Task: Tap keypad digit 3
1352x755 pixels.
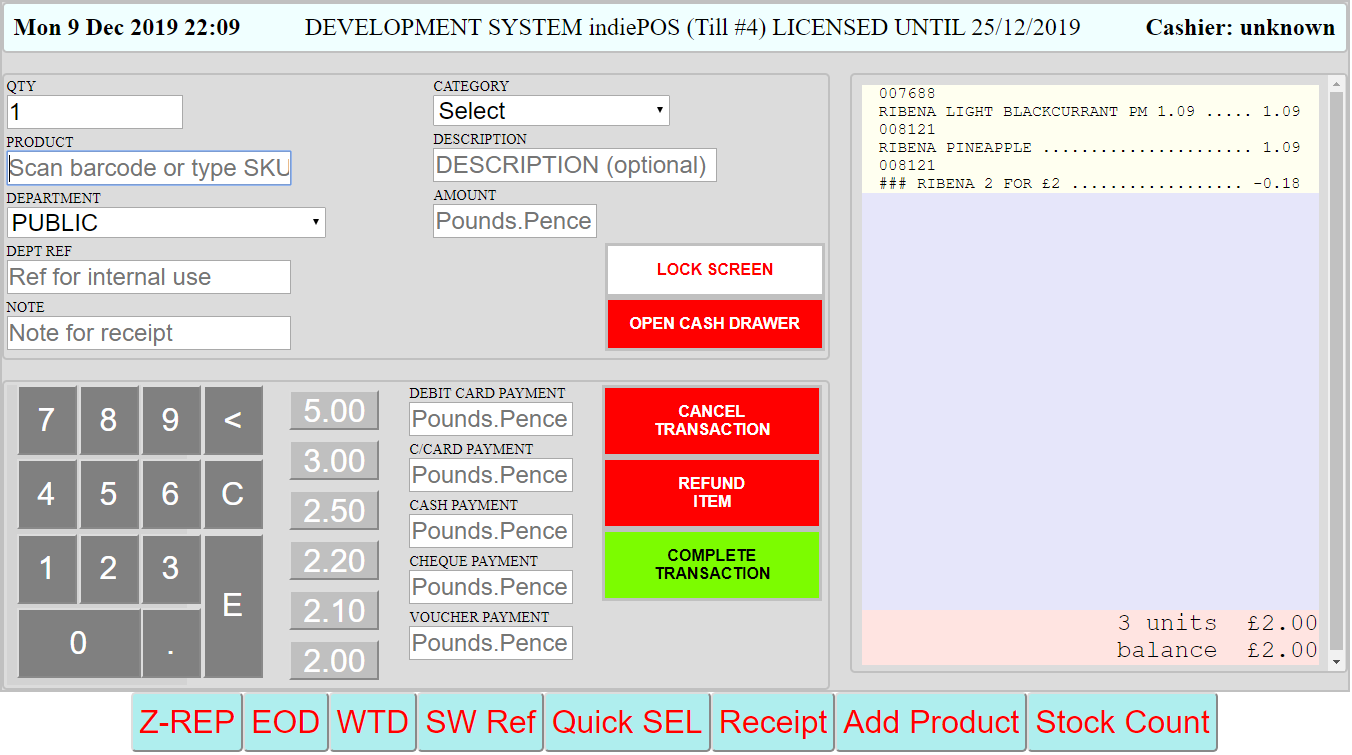Action: coord(171,569)
